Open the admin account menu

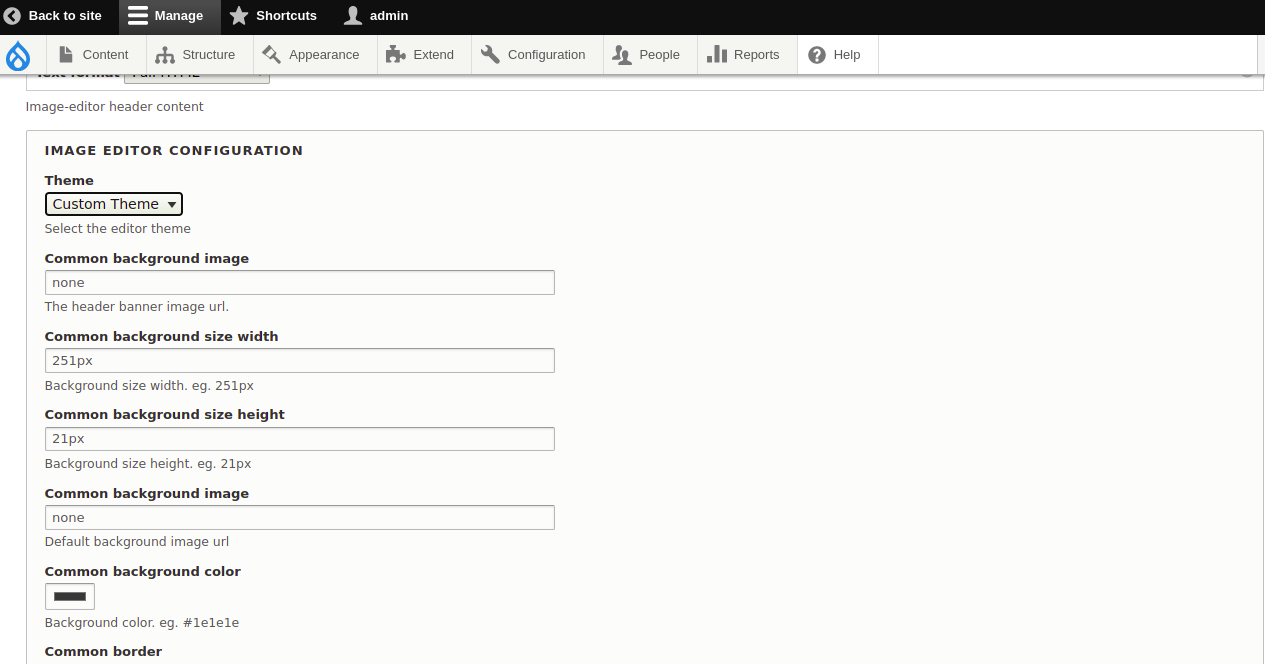point(376,16)
